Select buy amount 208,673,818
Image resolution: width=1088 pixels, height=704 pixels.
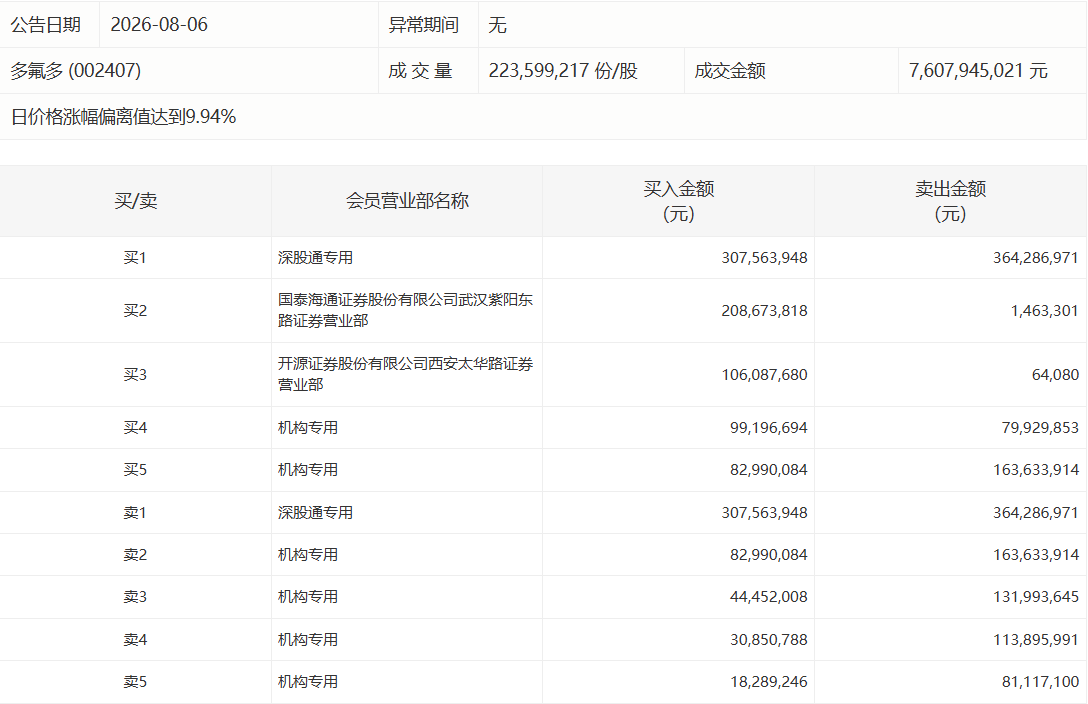click(764, 311)
